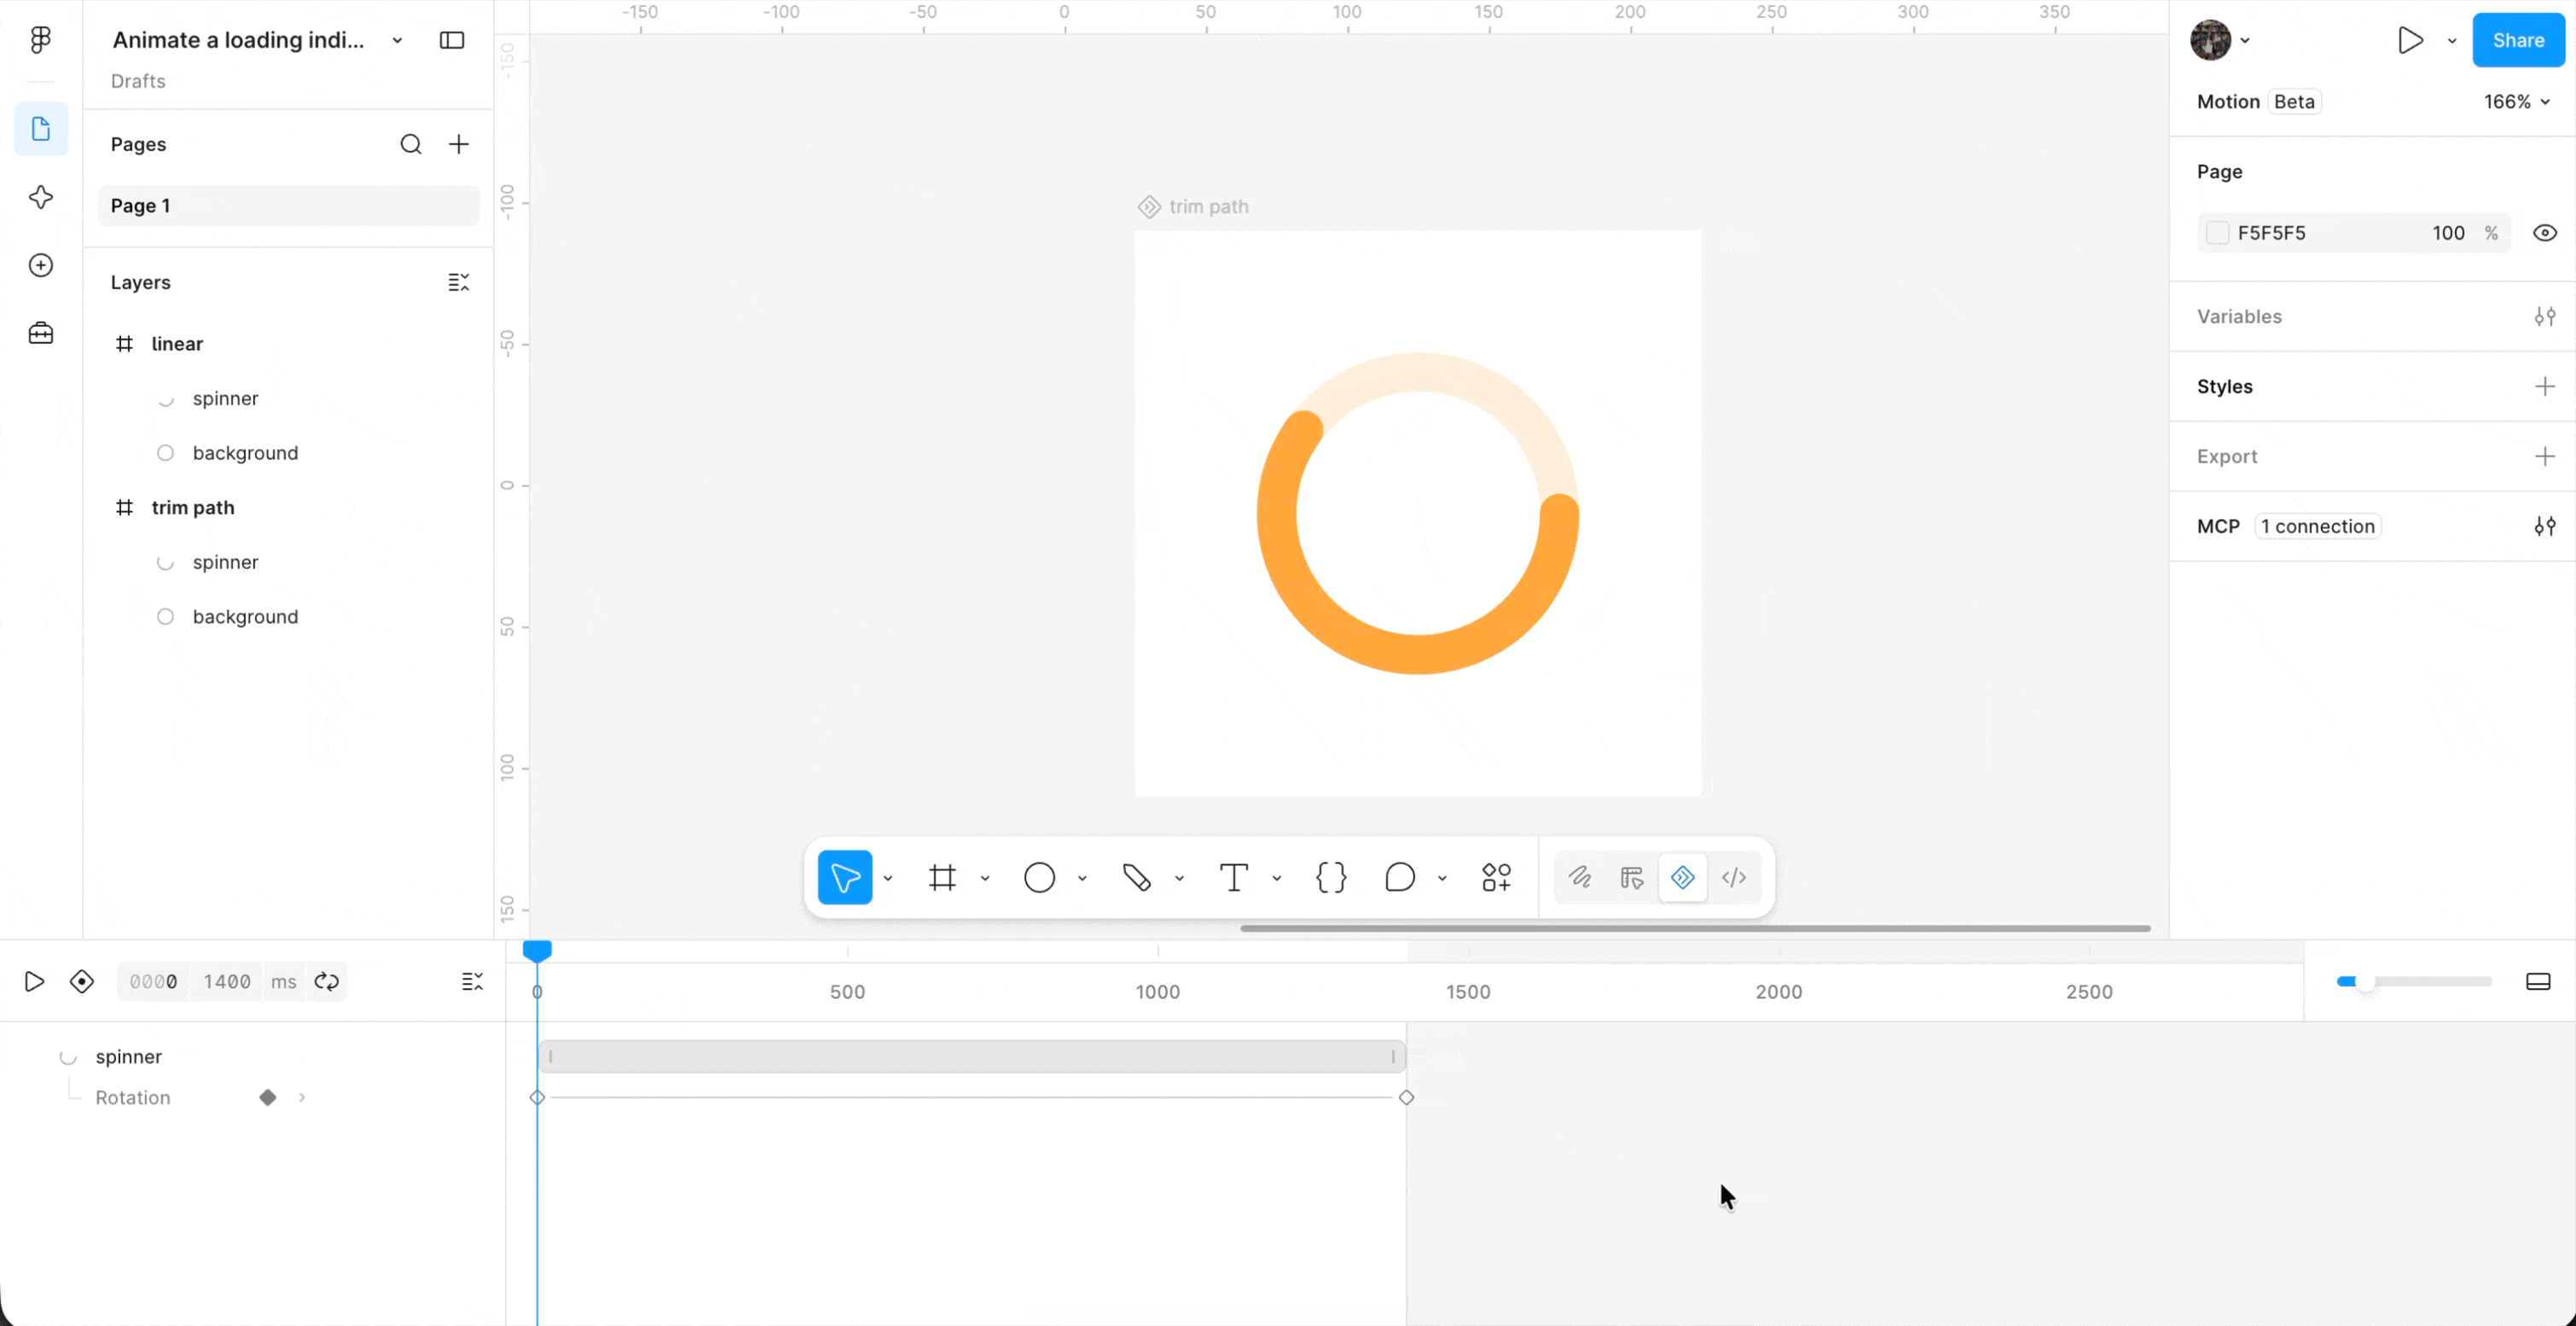Click the circled plus sidebar icon
The image size is (2576, 1326).
tap(41, 265)
